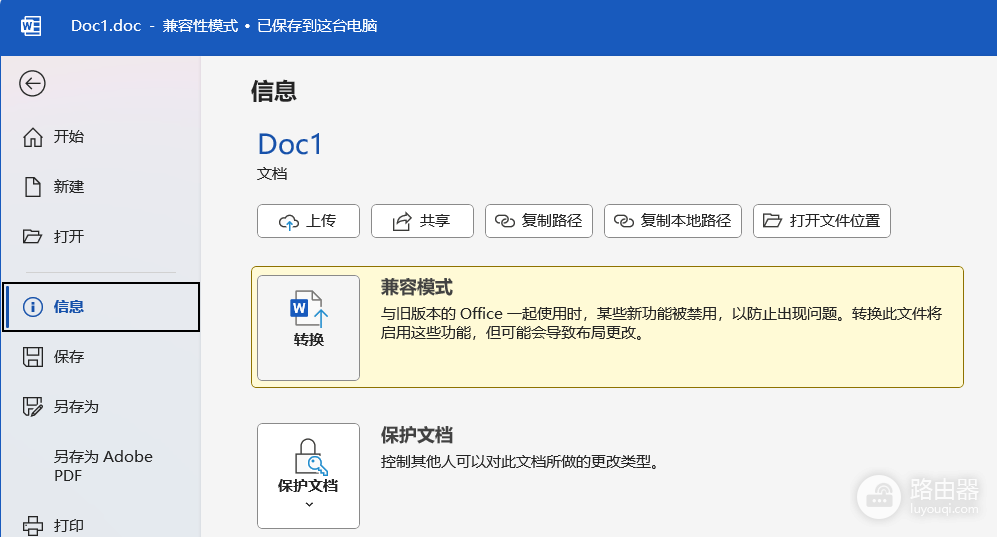This screenshot has width=997, height=537.
Task: Open the 开始 home page
Action: [100, 137]
